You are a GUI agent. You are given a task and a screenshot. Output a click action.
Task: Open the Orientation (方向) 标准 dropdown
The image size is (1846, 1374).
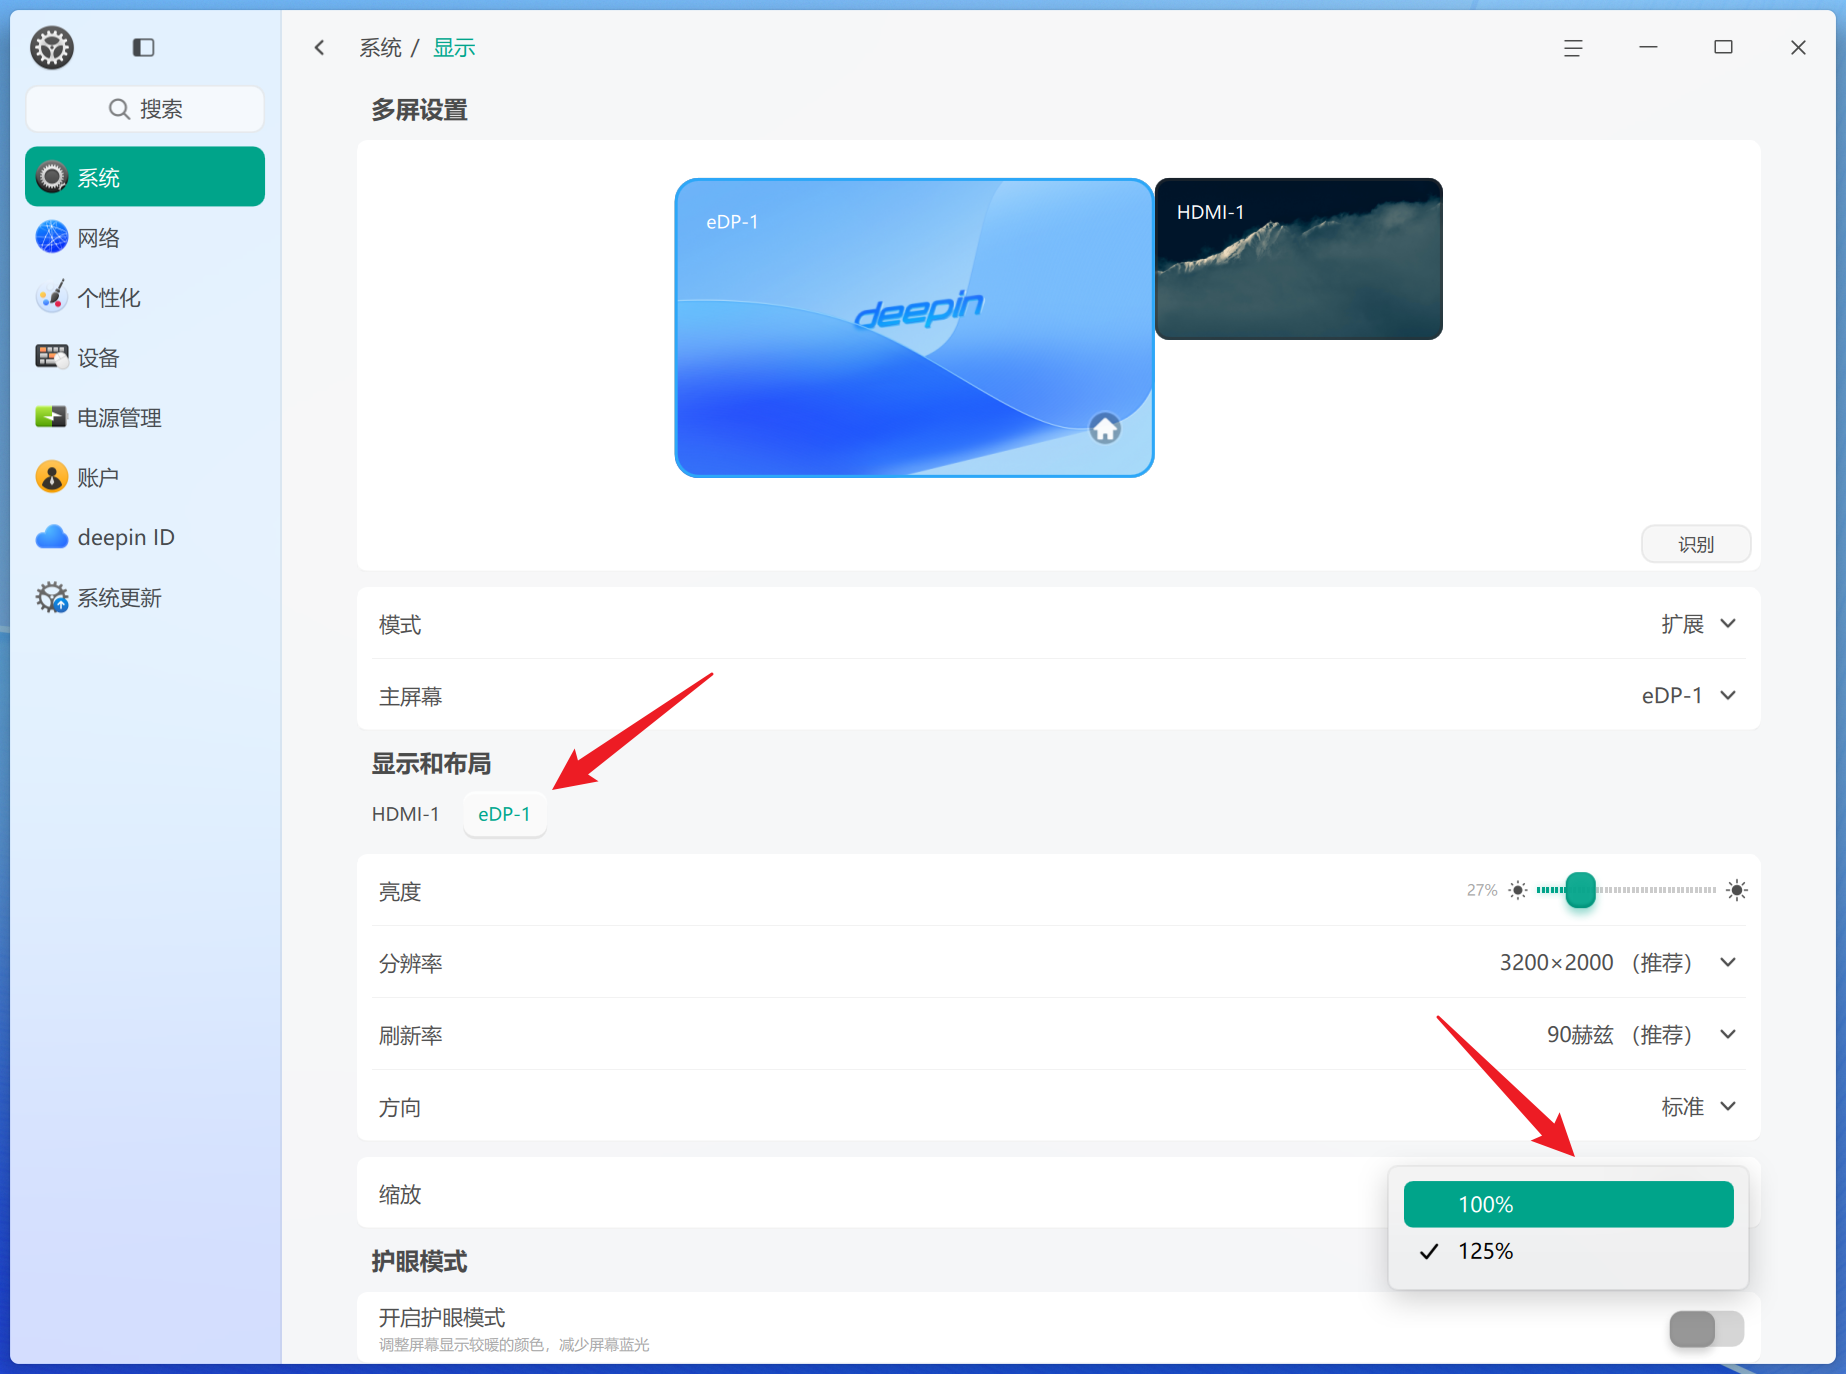coord(1698,1106)
